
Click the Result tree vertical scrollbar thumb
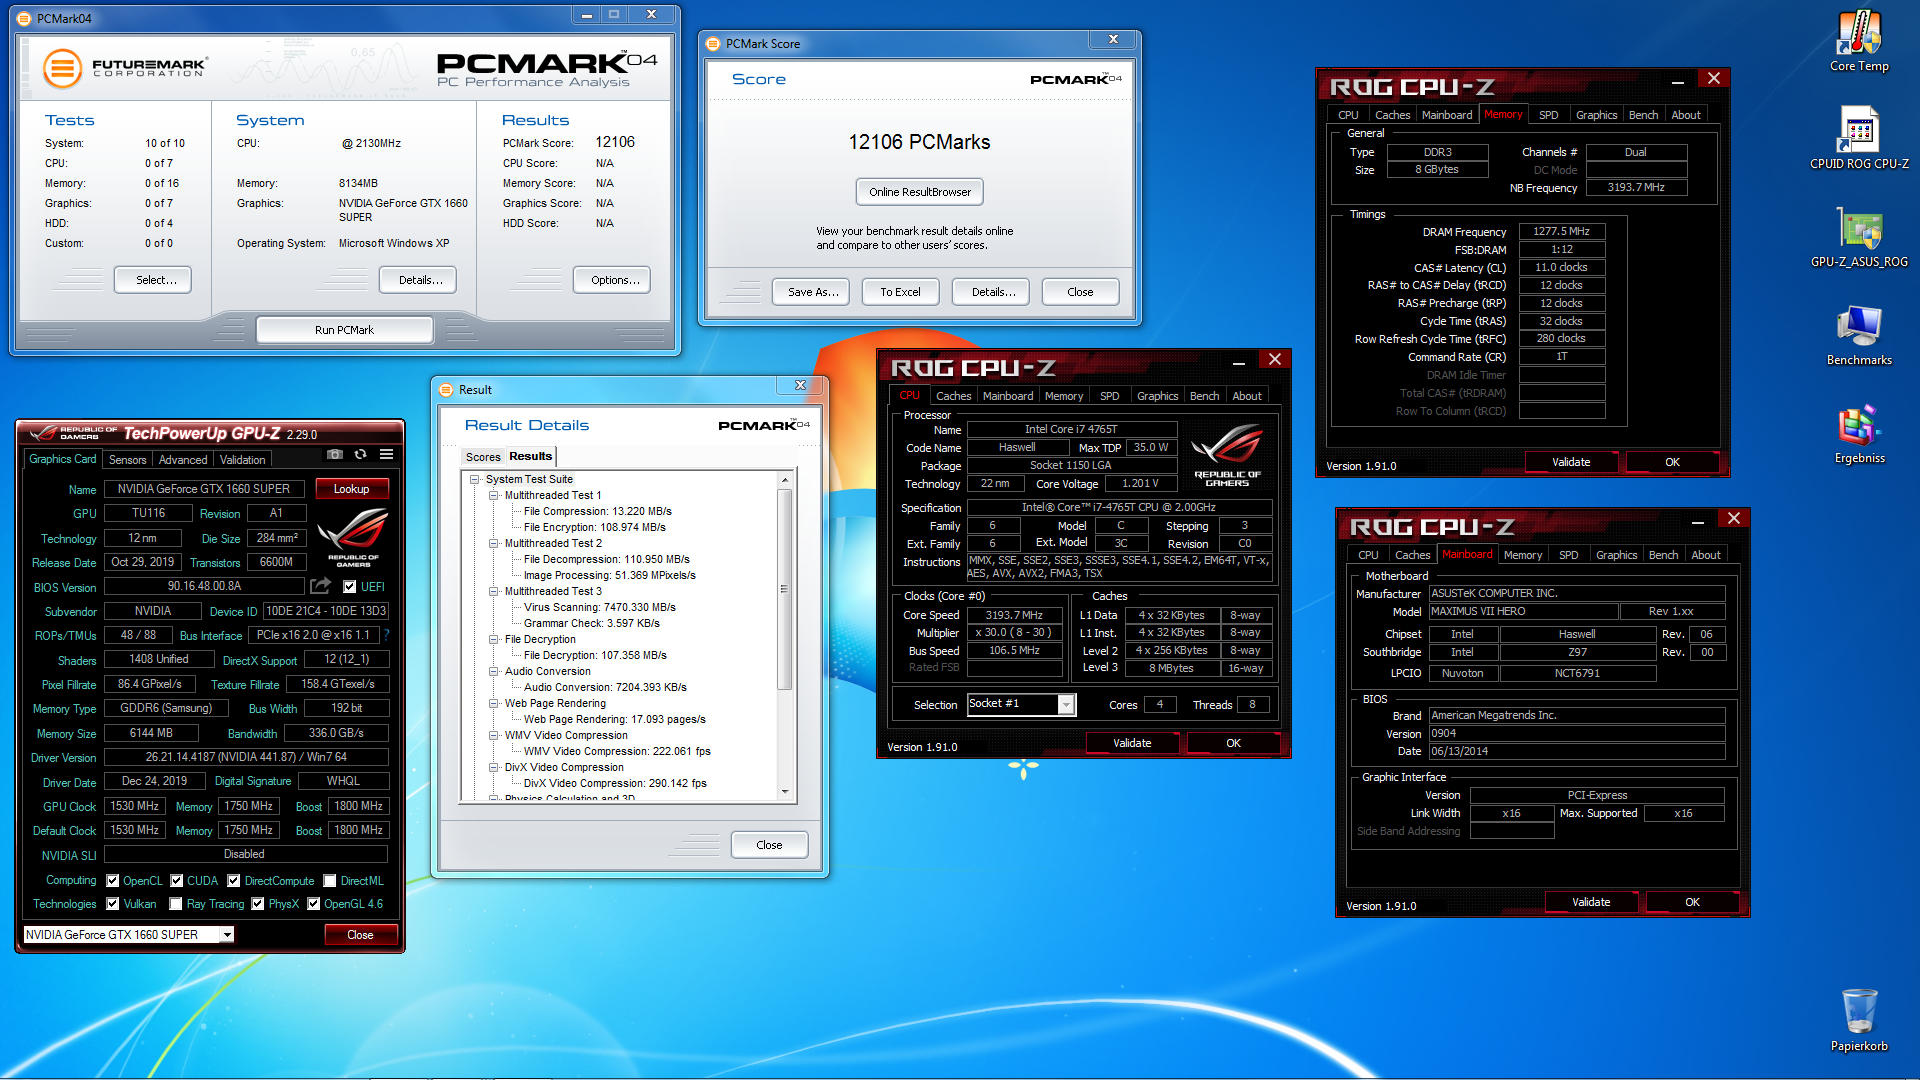[x=784, y=590]
